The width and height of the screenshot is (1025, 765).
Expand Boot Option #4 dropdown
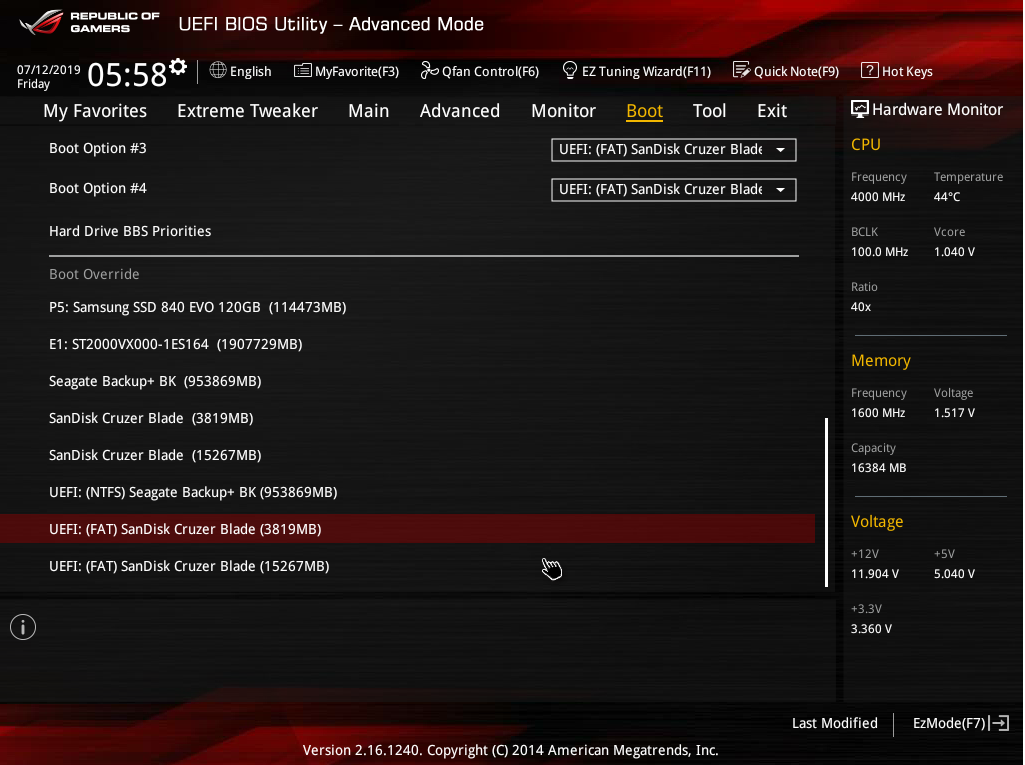click(673, 190)
